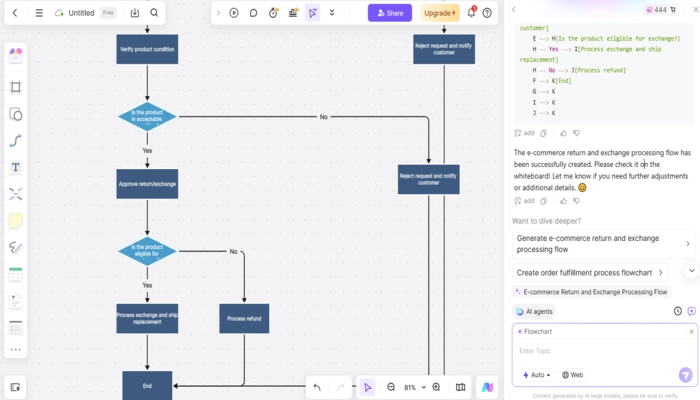The width and height of the screenshot is (700, 400).
Task: Open help question mark
Action: point(487,13)
